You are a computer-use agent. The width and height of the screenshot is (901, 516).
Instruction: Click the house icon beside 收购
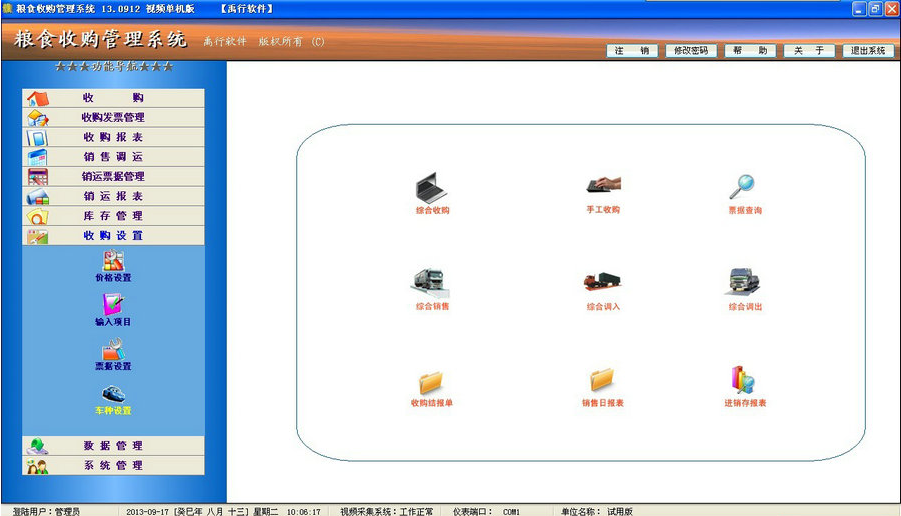click(x=38, y=98)
